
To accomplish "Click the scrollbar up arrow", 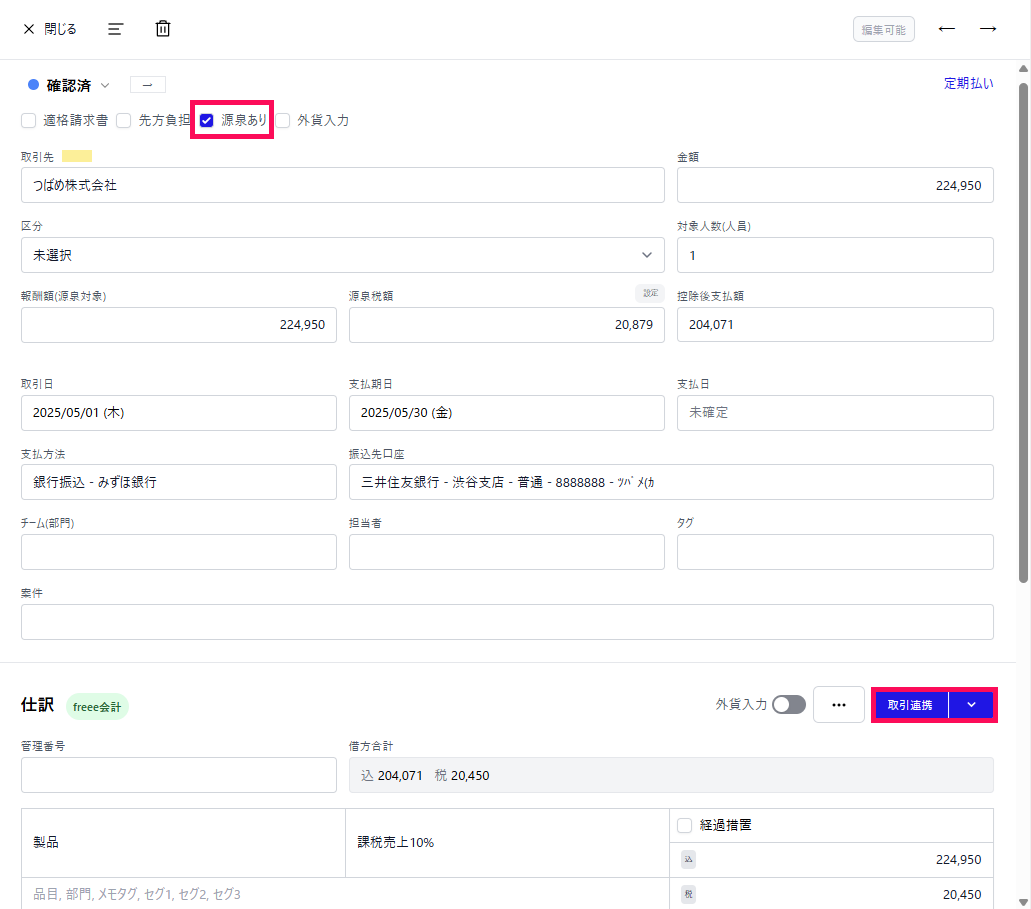I will click(x=1023, y=68).
